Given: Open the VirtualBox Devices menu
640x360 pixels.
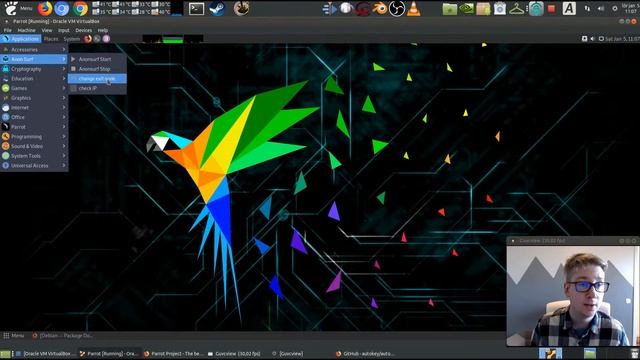Looking at the screenshot, I should tap(84, 30).
